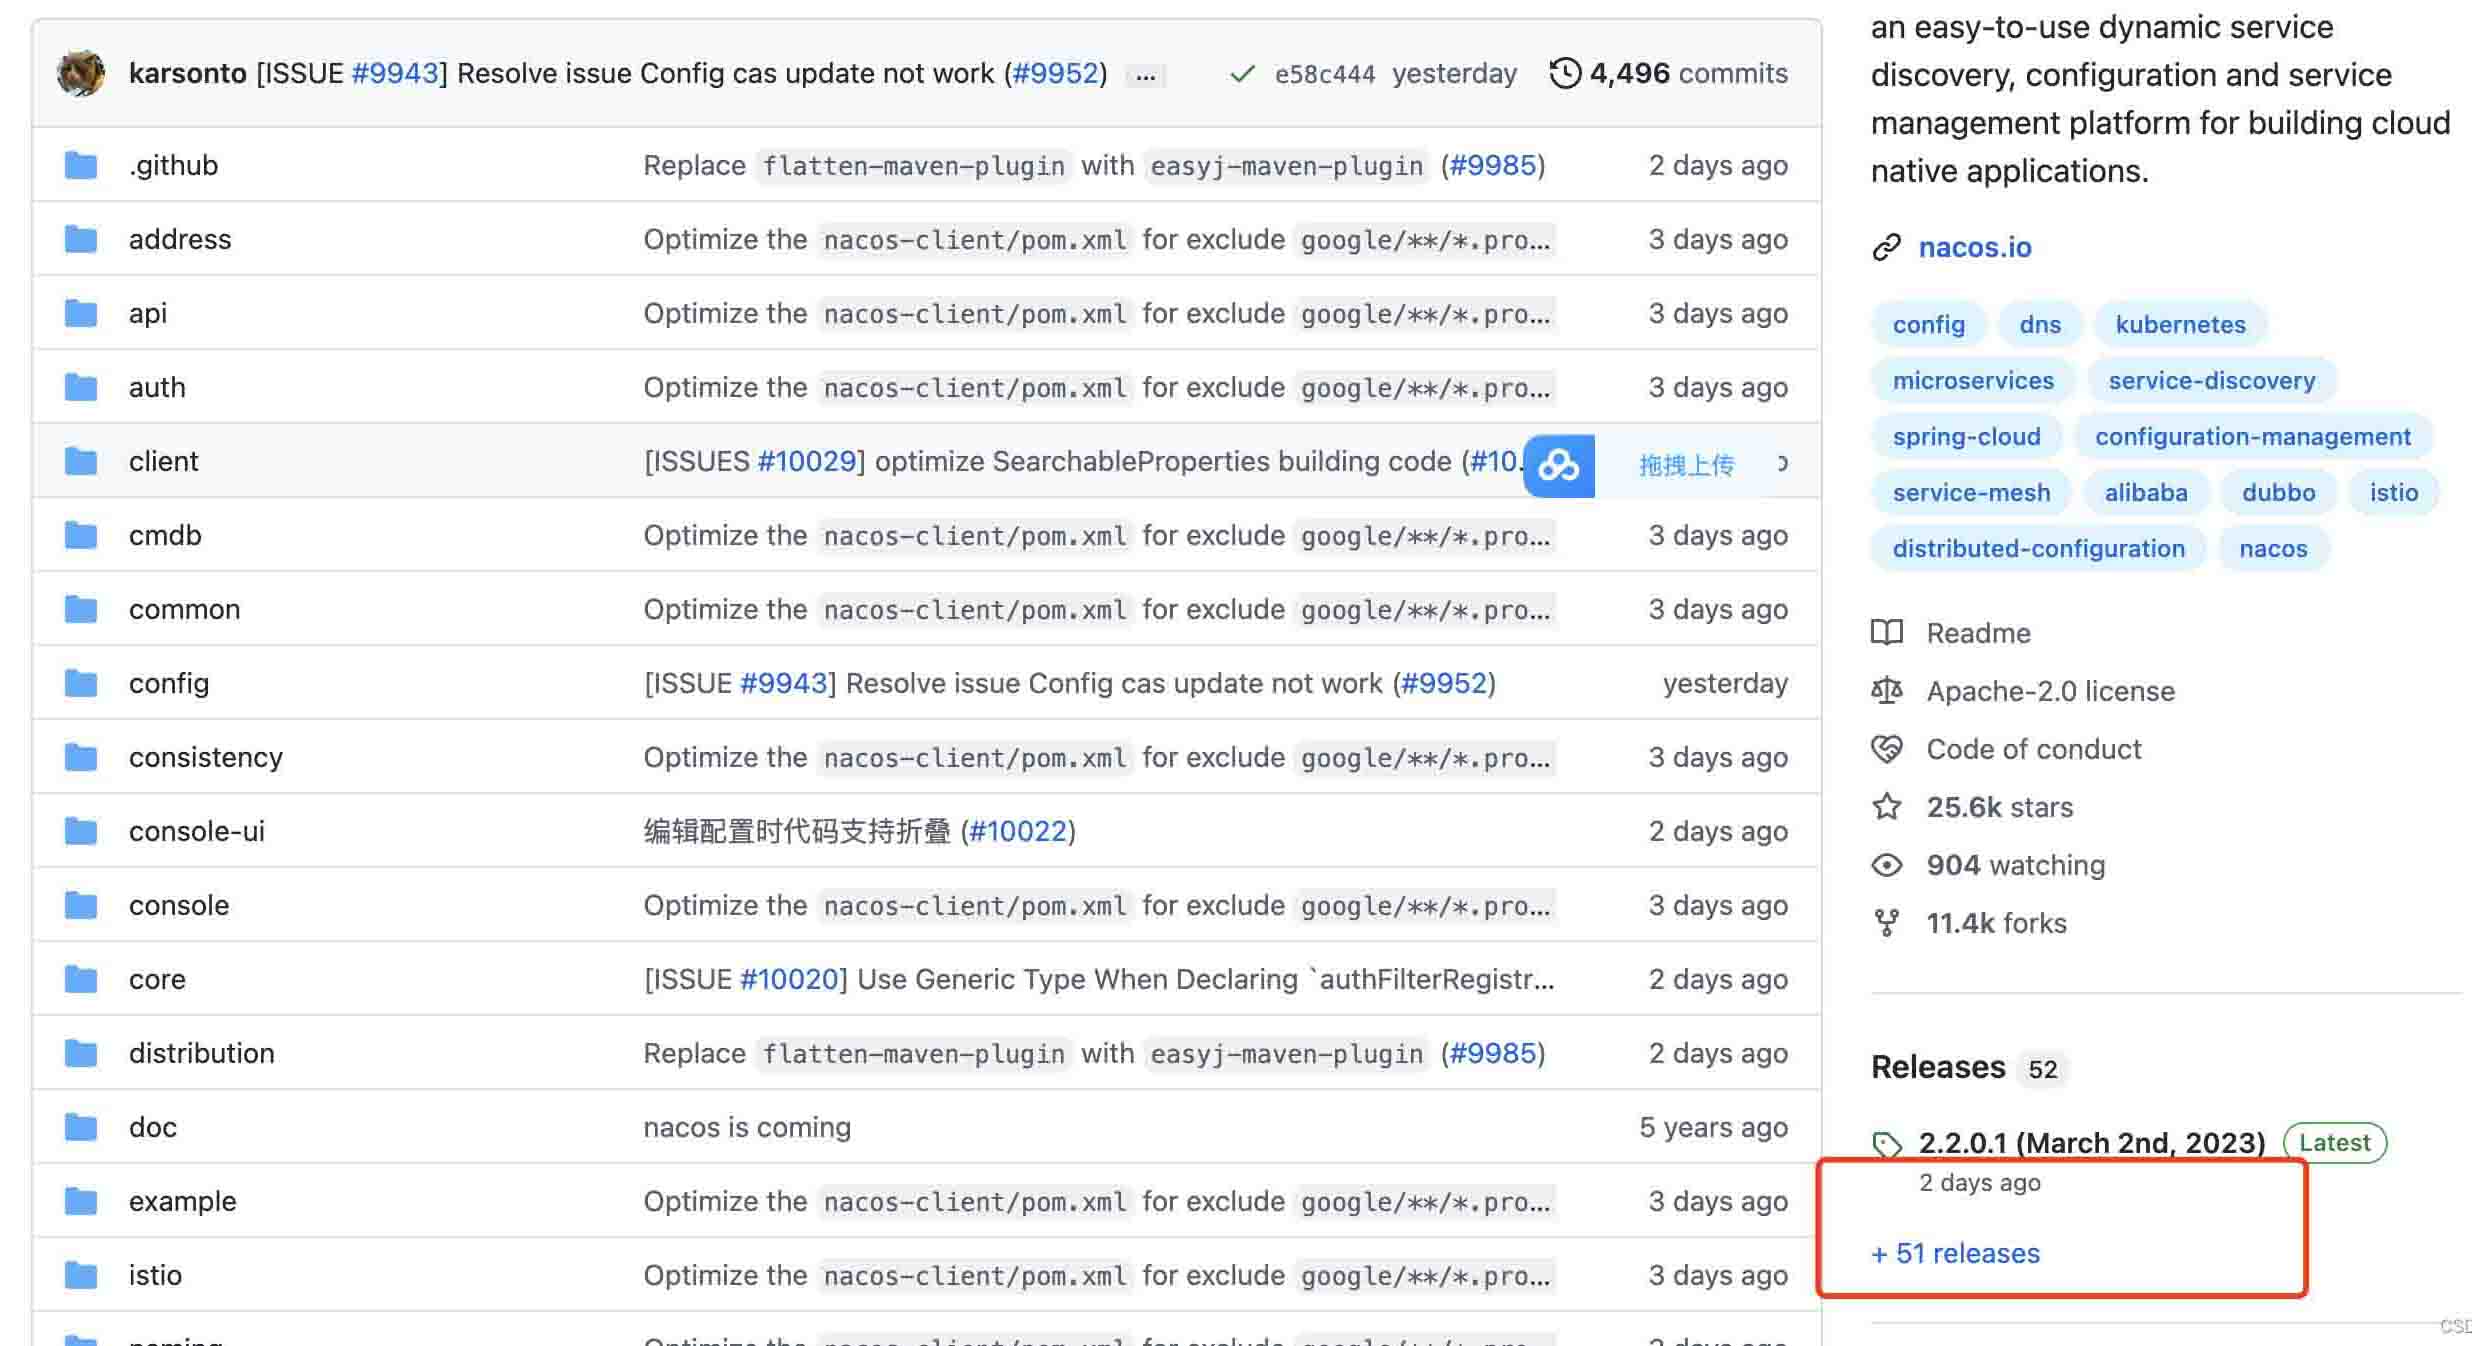
Task: Open the common directory
Action: pos(185,609)
